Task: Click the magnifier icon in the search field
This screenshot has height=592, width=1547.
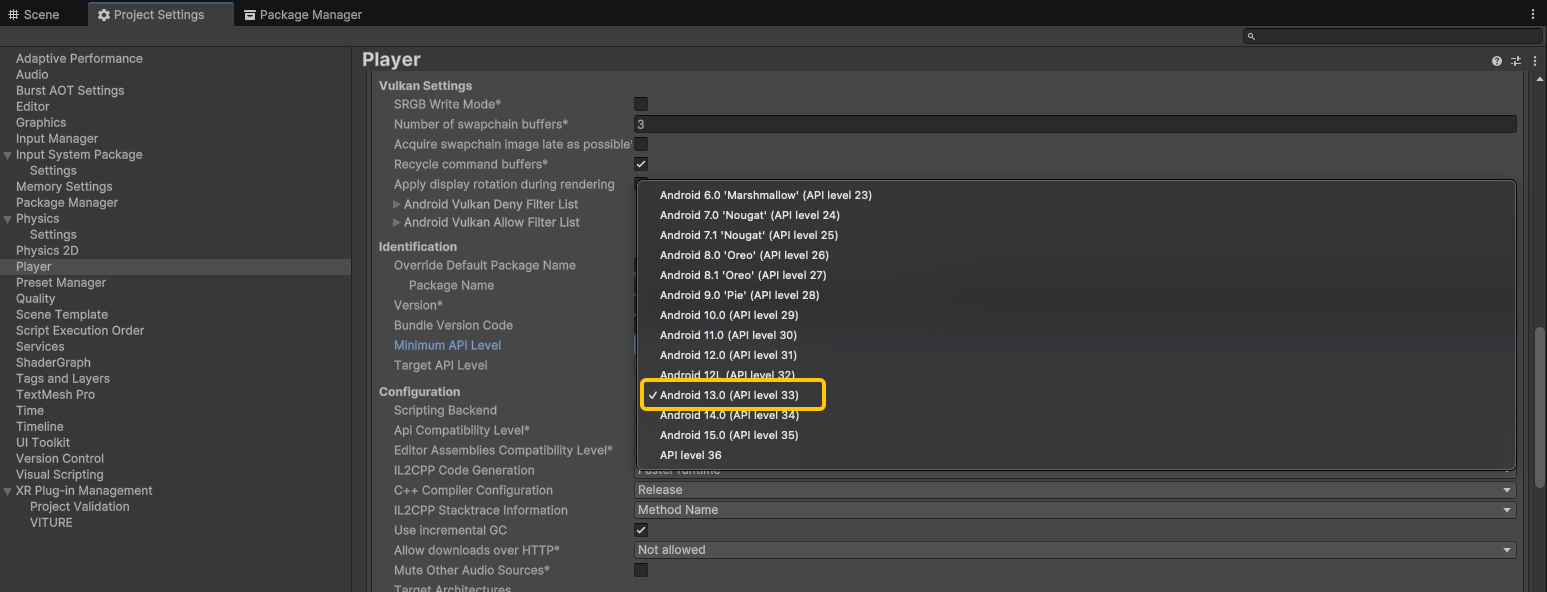Action: [1251, 36]
